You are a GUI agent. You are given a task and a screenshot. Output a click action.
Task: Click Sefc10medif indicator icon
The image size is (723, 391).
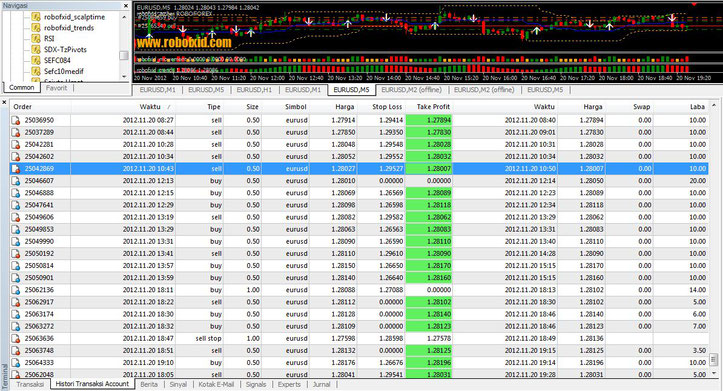[x=36, y=71]
